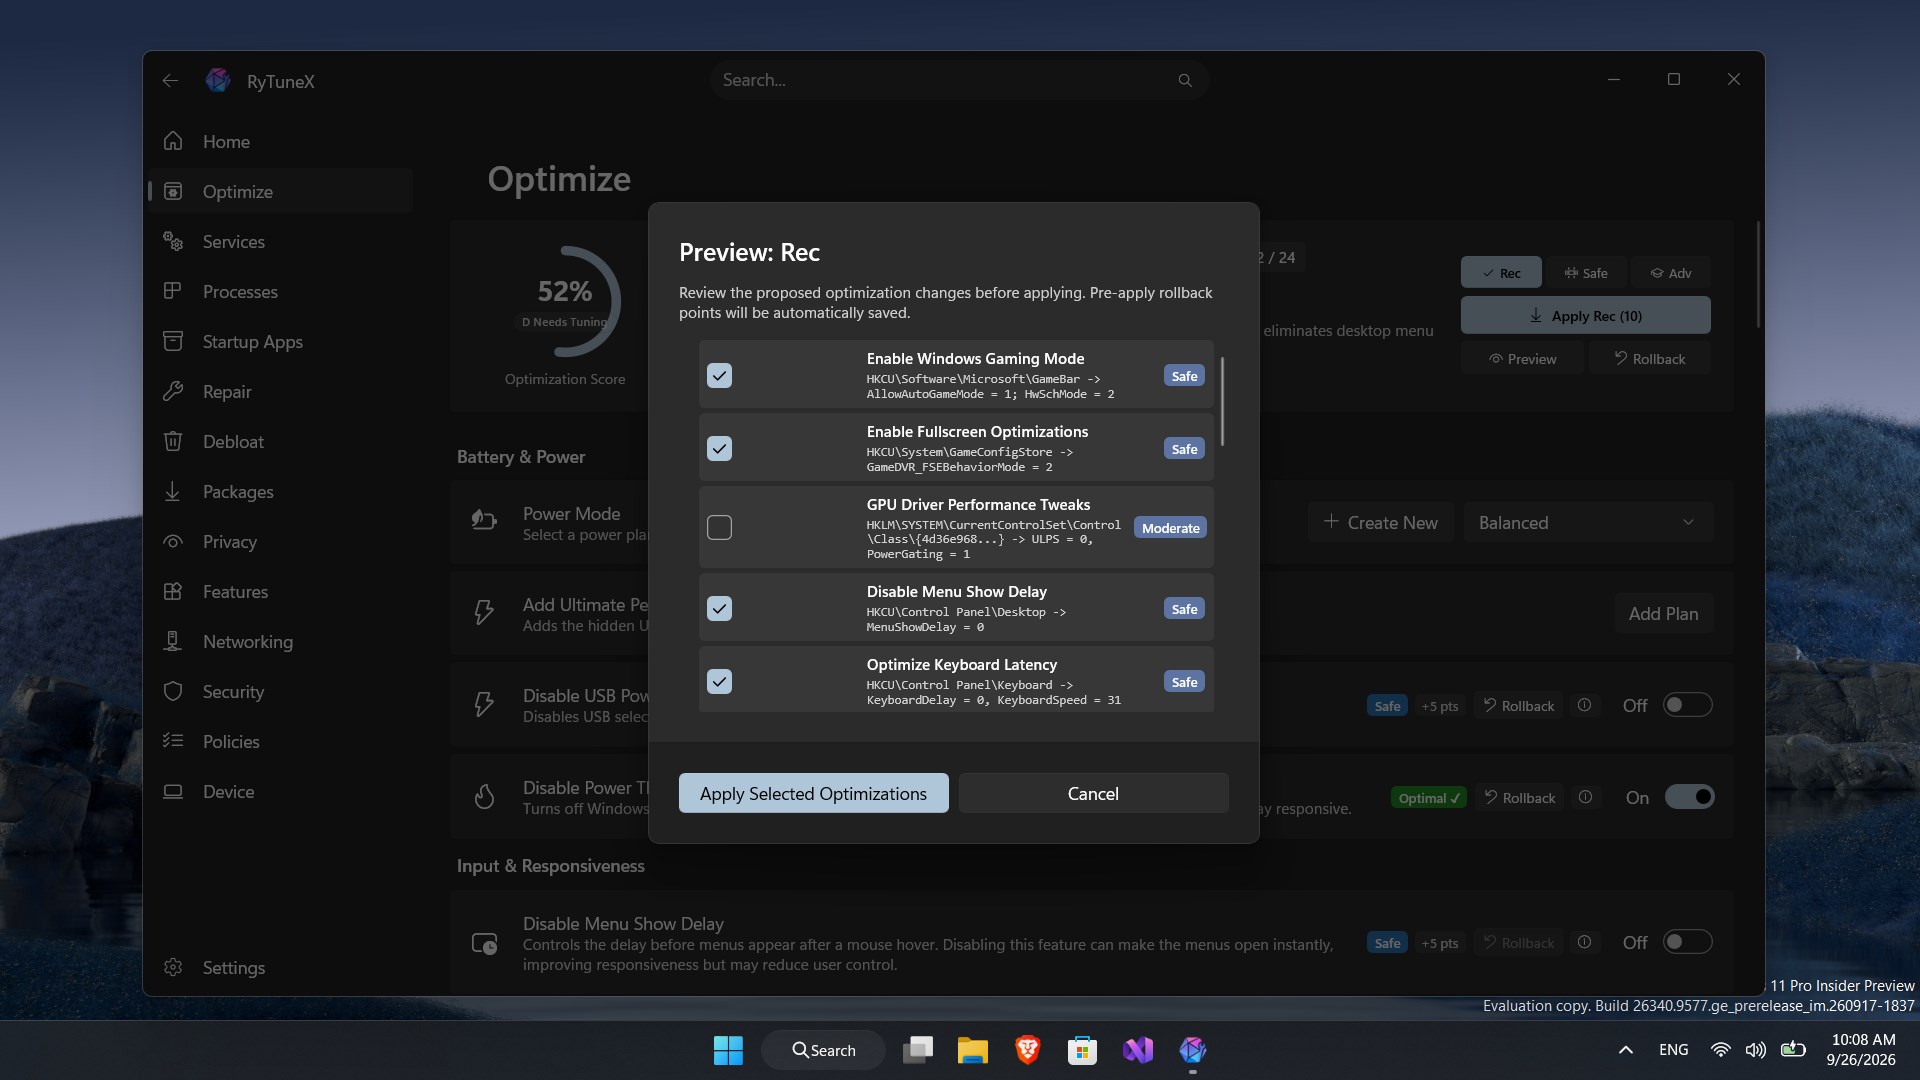Check the GPU Driver Performance Tweaks box
The height and width of the screenshot is (1080, 1920).
pos(719,527)
